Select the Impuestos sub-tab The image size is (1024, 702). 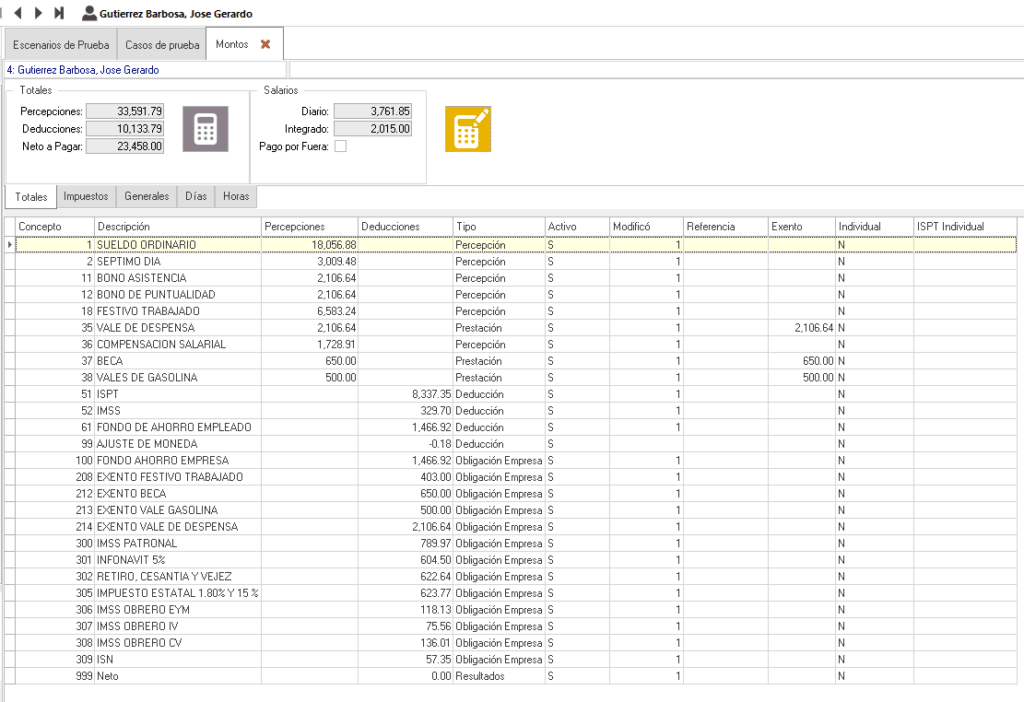tap(86, 197)
